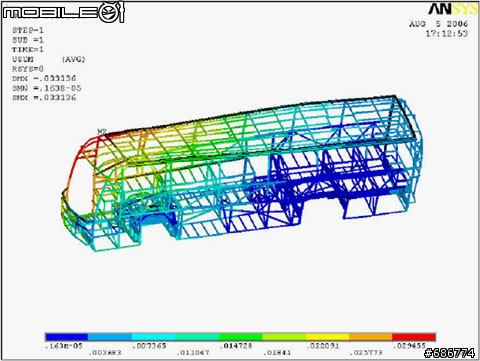Click the SMN =.163E-05 value
Image resolution: width=480 pixels, height=361 pixels.
point(47,88)
